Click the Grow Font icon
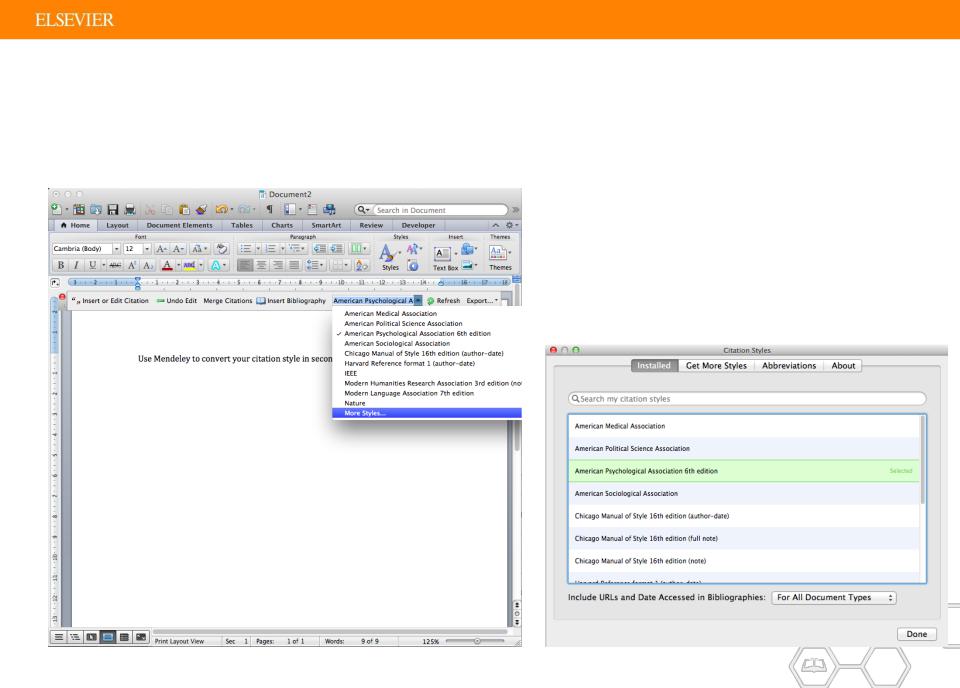Screen dimensions: 960x688 tap(161, 249)
